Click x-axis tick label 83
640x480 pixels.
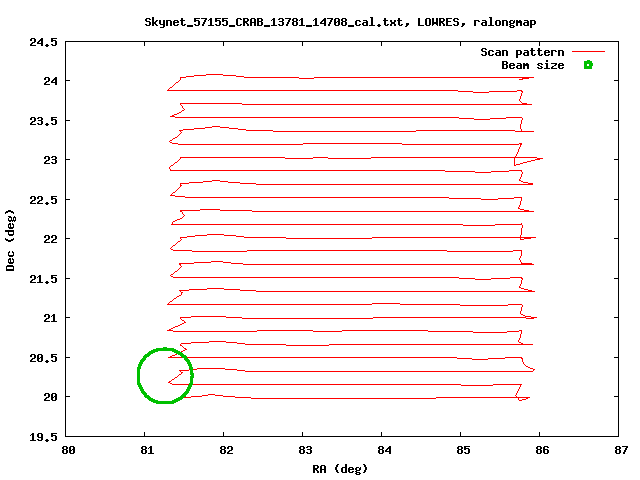[305, 450]
